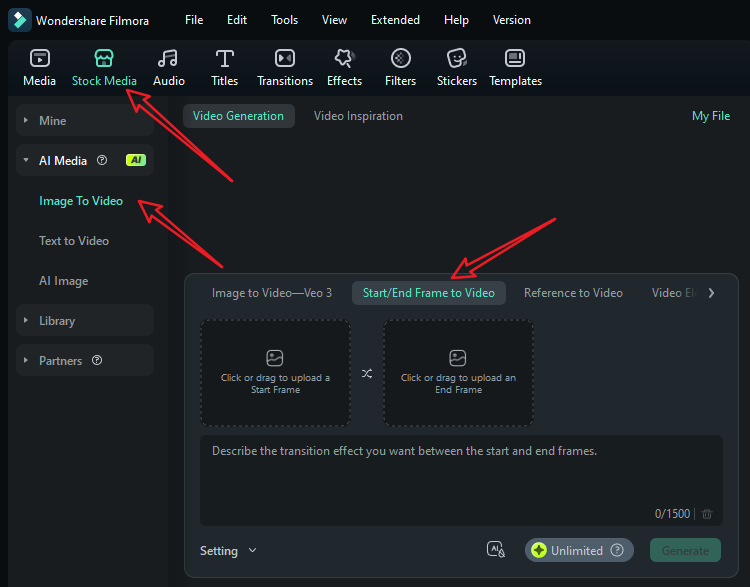Click the Partners help question icon
This screenshot has width=750, height=587.
pyautogui.click(x=97, y=360)
